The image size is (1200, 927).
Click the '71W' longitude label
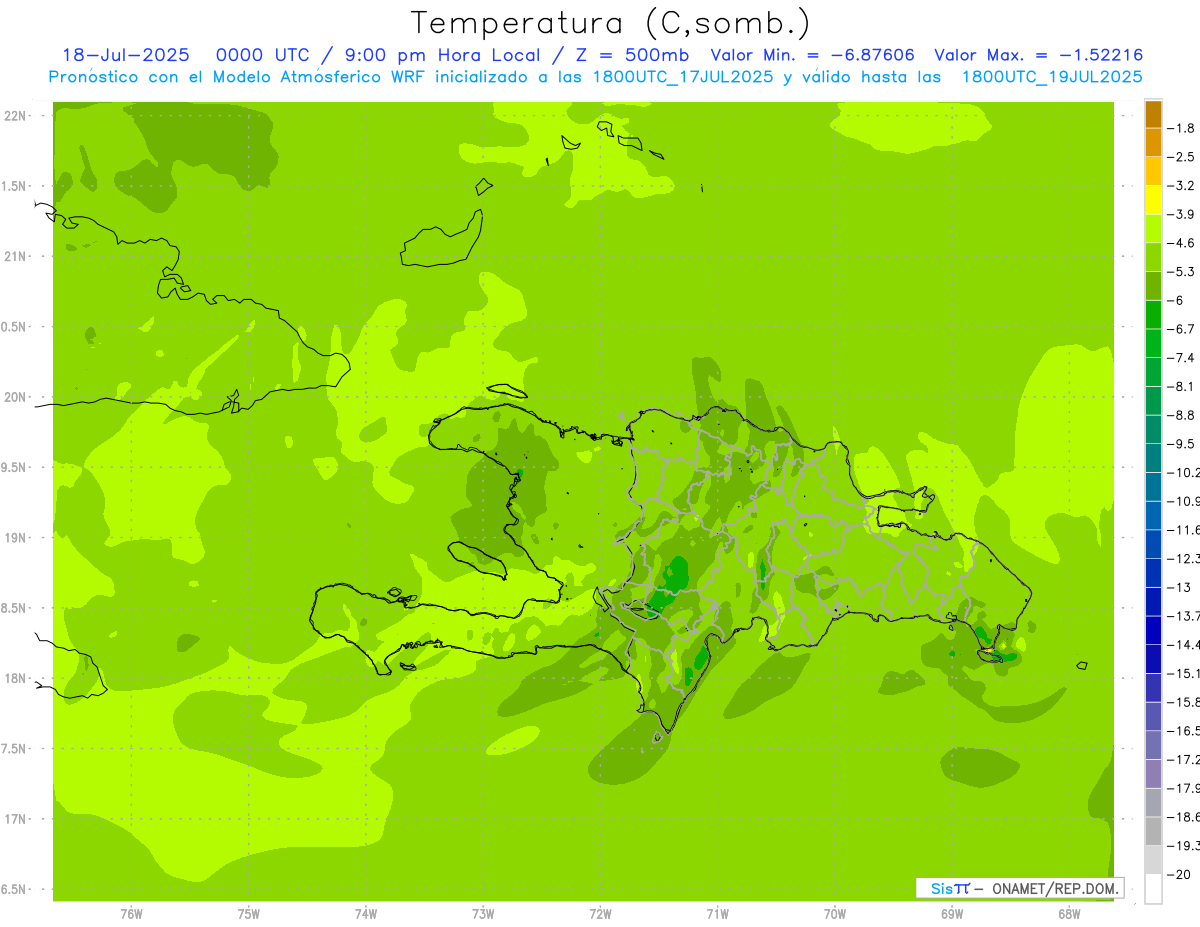coord(717,914)
